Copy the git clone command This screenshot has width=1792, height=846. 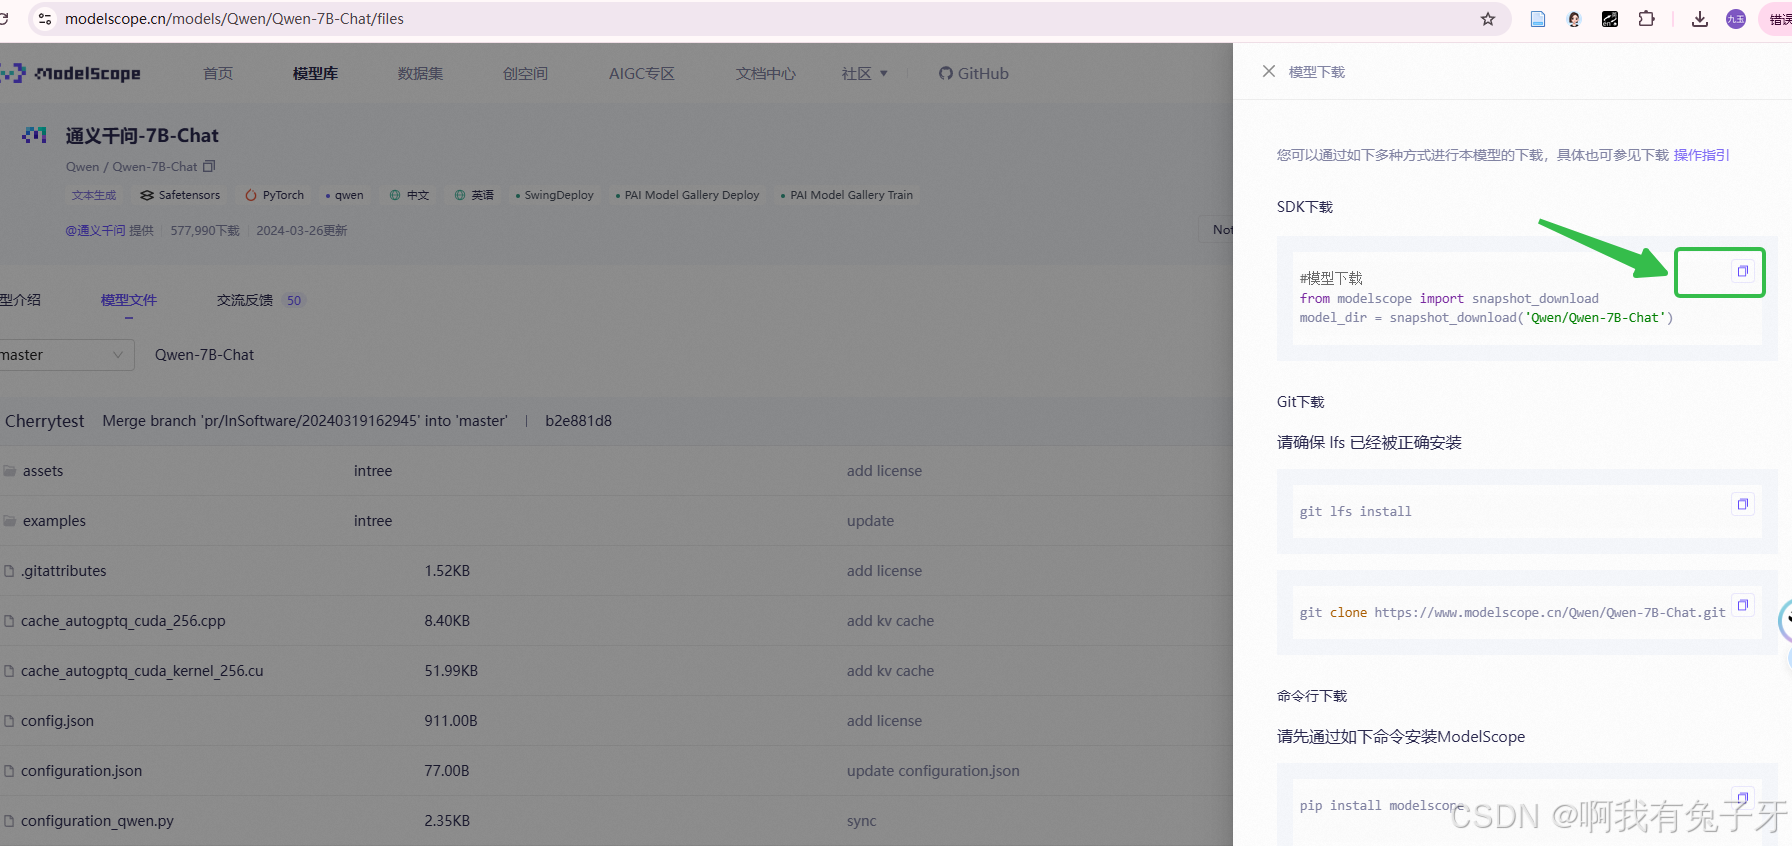click(1742, 605)
